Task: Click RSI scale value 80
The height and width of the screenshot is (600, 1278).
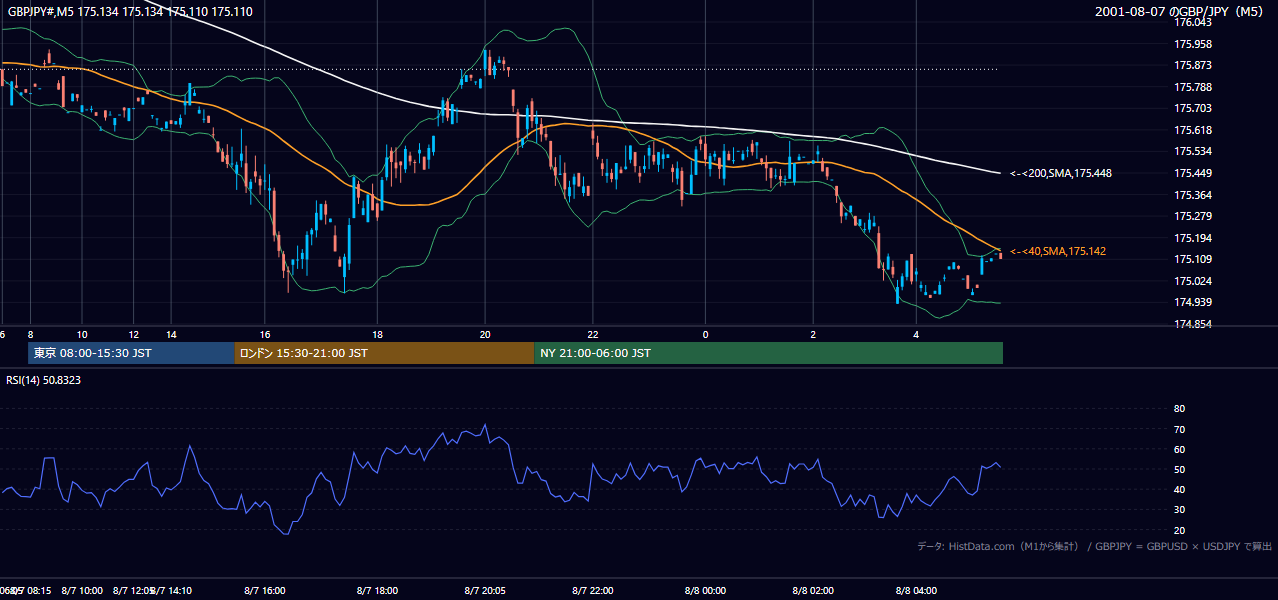Action: click(1179, 409)
